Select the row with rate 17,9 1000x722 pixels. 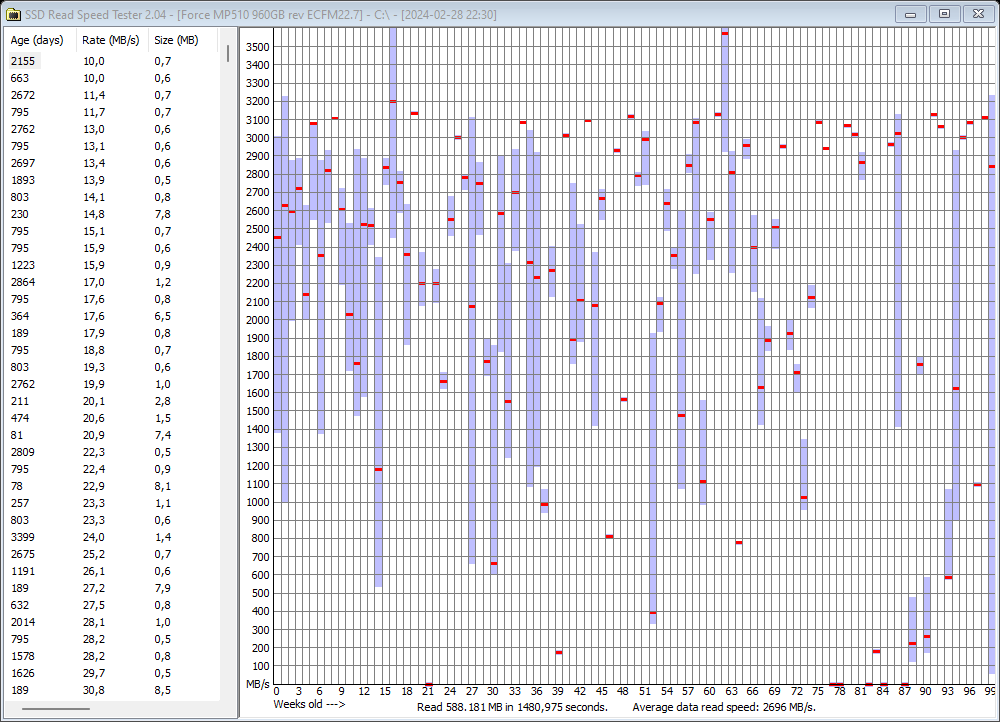tap(112, 333)
